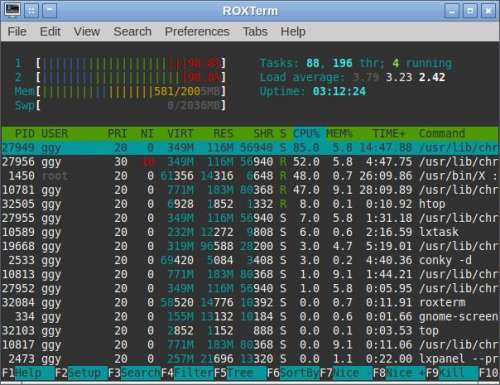Sort by the PID column header
500x385 pixels.
tap(24, 134)
